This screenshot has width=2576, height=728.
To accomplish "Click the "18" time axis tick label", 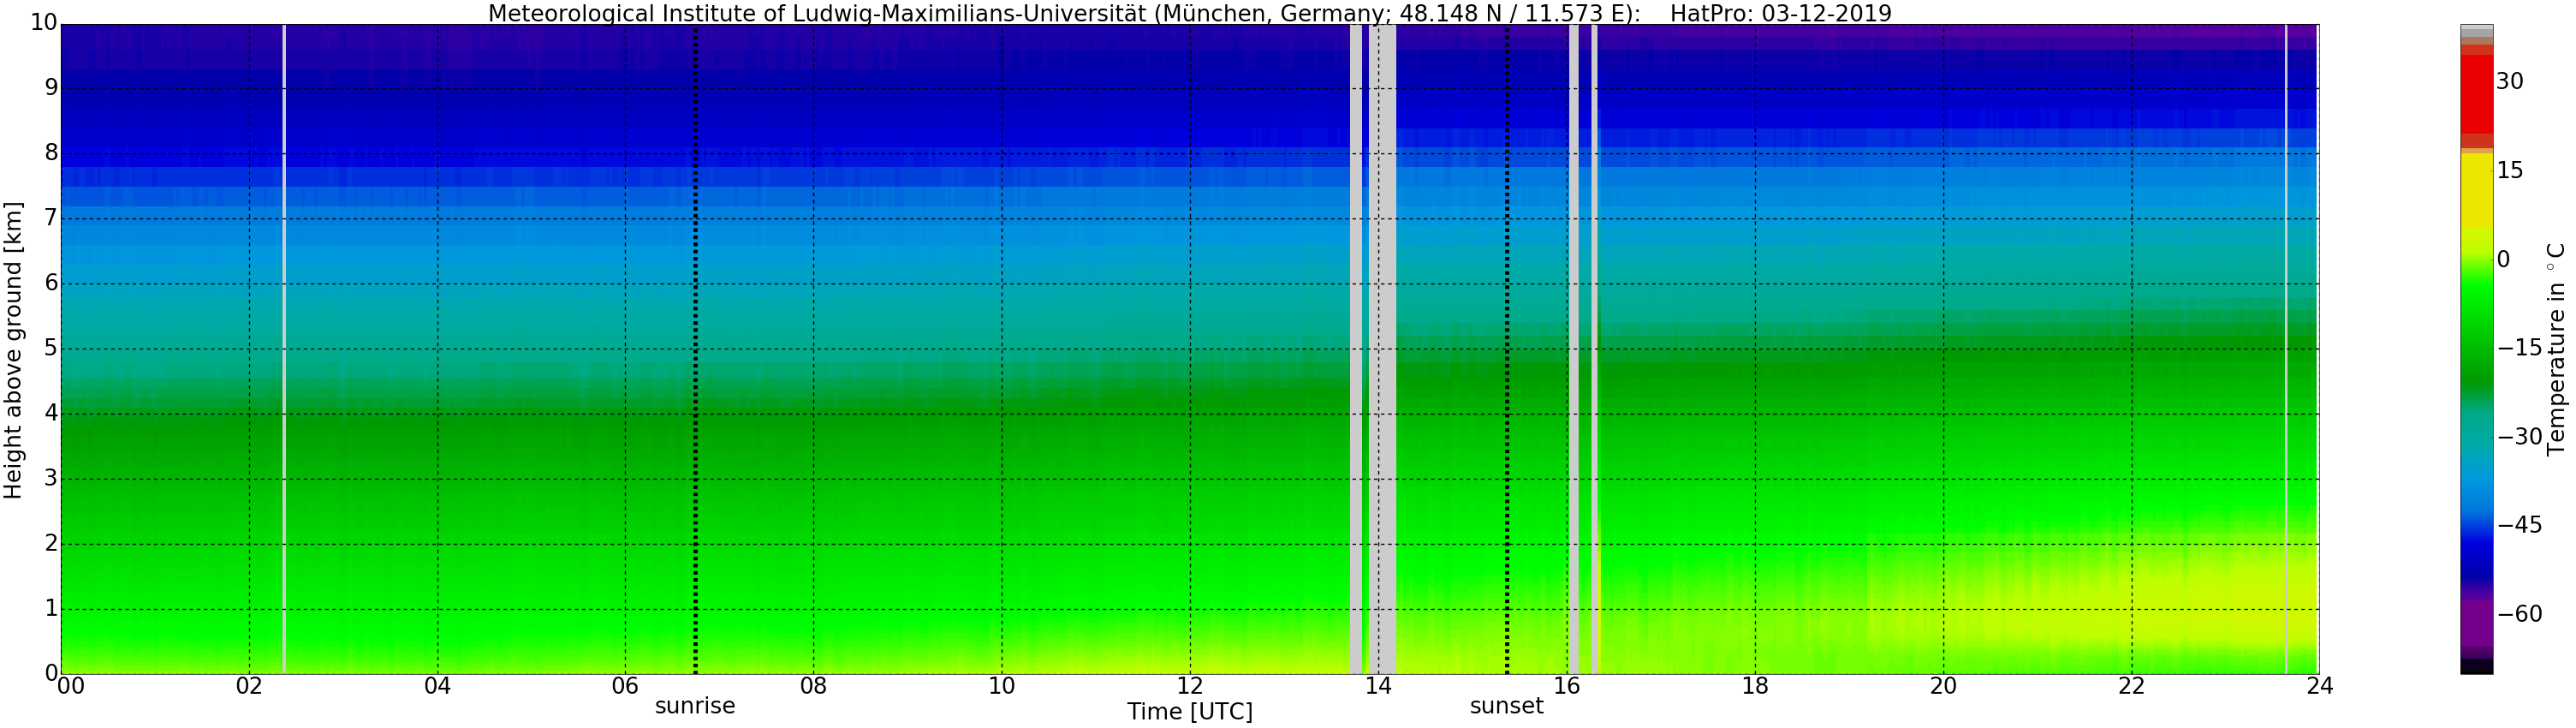I will [1755, 686].
